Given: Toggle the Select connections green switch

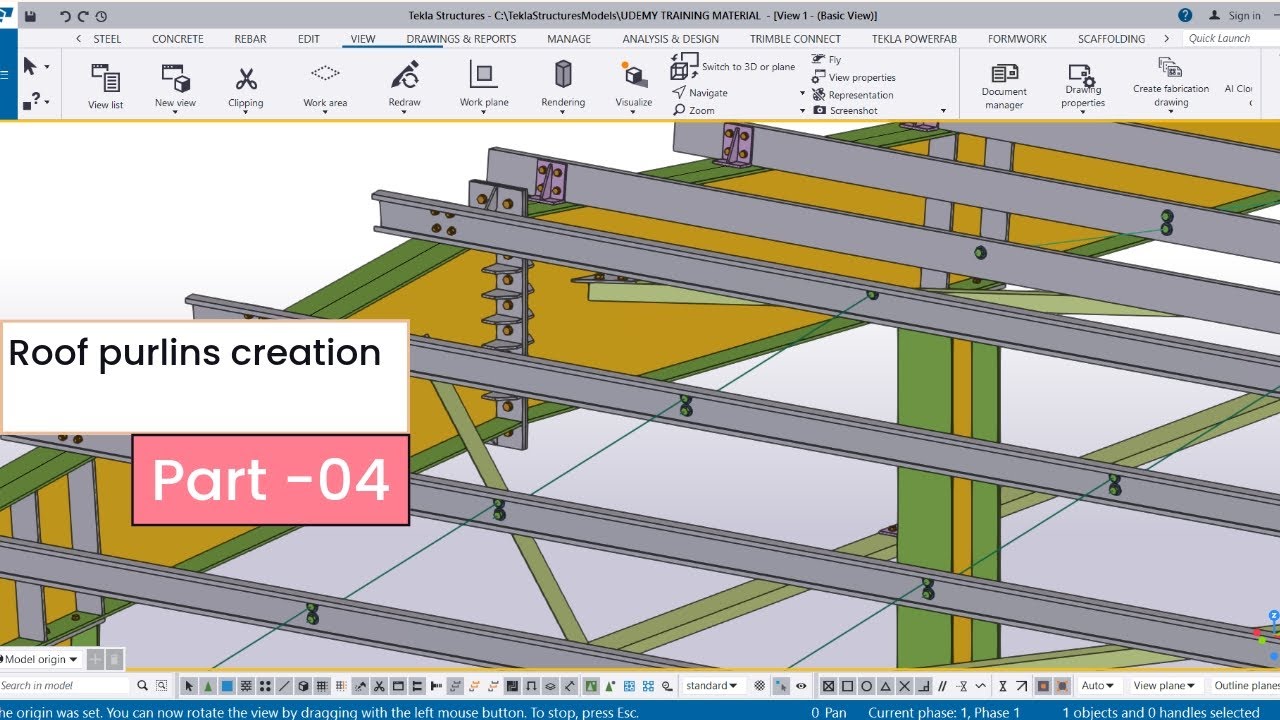Looking at the screenshot, I should click(207, 686).
